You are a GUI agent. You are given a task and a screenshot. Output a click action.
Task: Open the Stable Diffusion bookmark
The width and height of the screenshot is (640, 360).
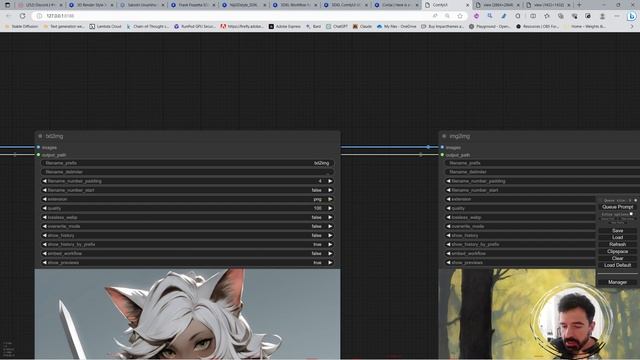tap(21, 26)
